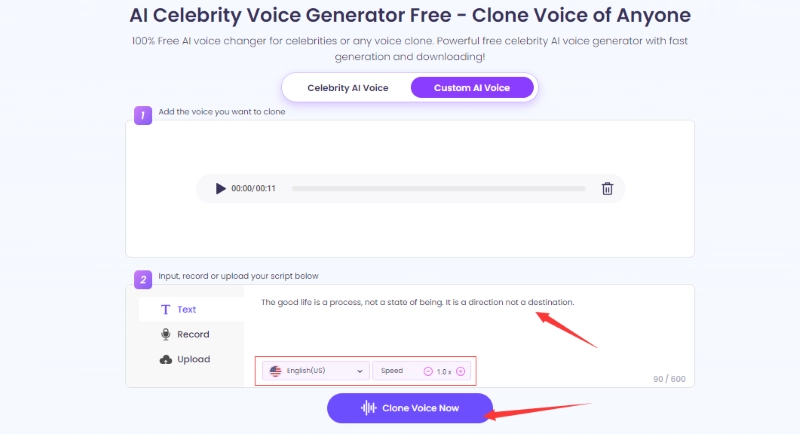Click the audio progress bar track

pyautogui.click(x=438, y=188)
